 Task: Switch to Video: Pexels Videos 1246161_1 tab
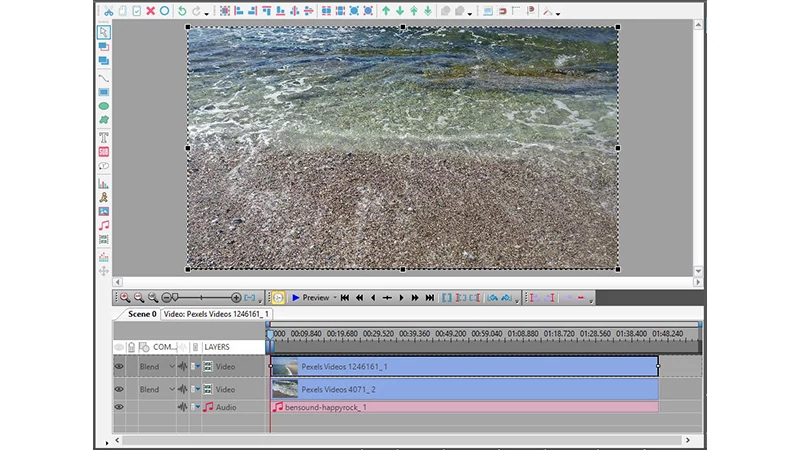tap(216, 314)
